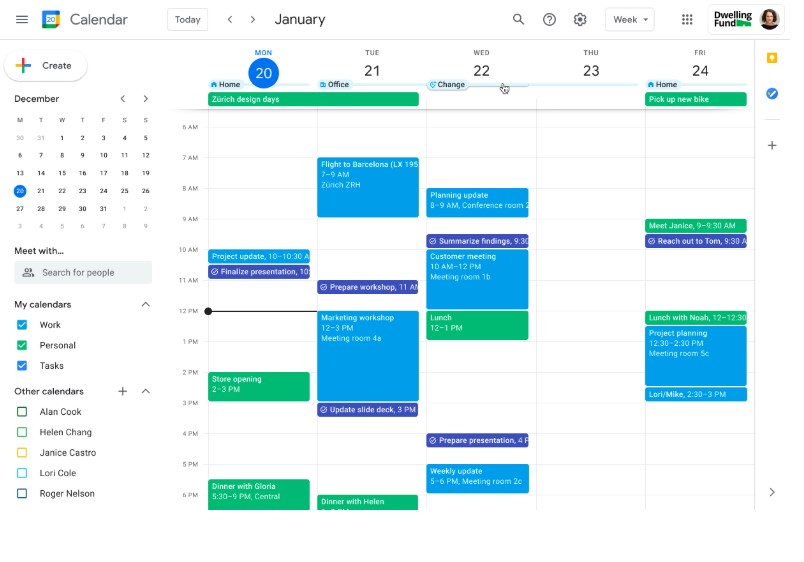
Task: Open the Pick up new bike event
Action: coord(696,99)
